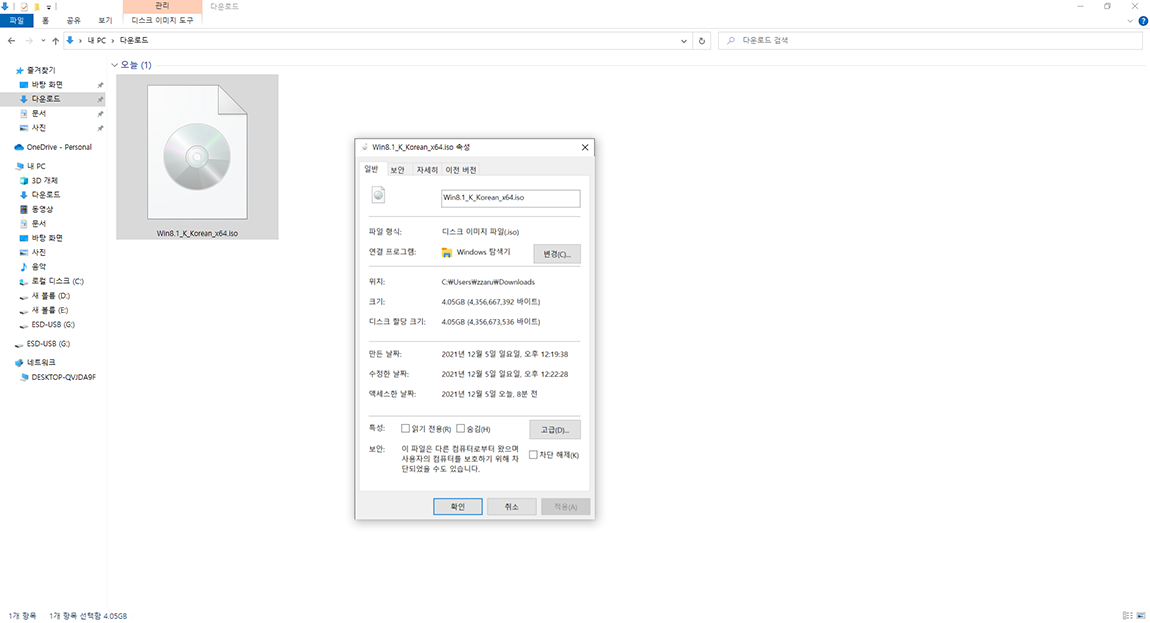Click the 확인 button
The height and width of the screenshot is (623, 1150).
[x=458, y=506]
